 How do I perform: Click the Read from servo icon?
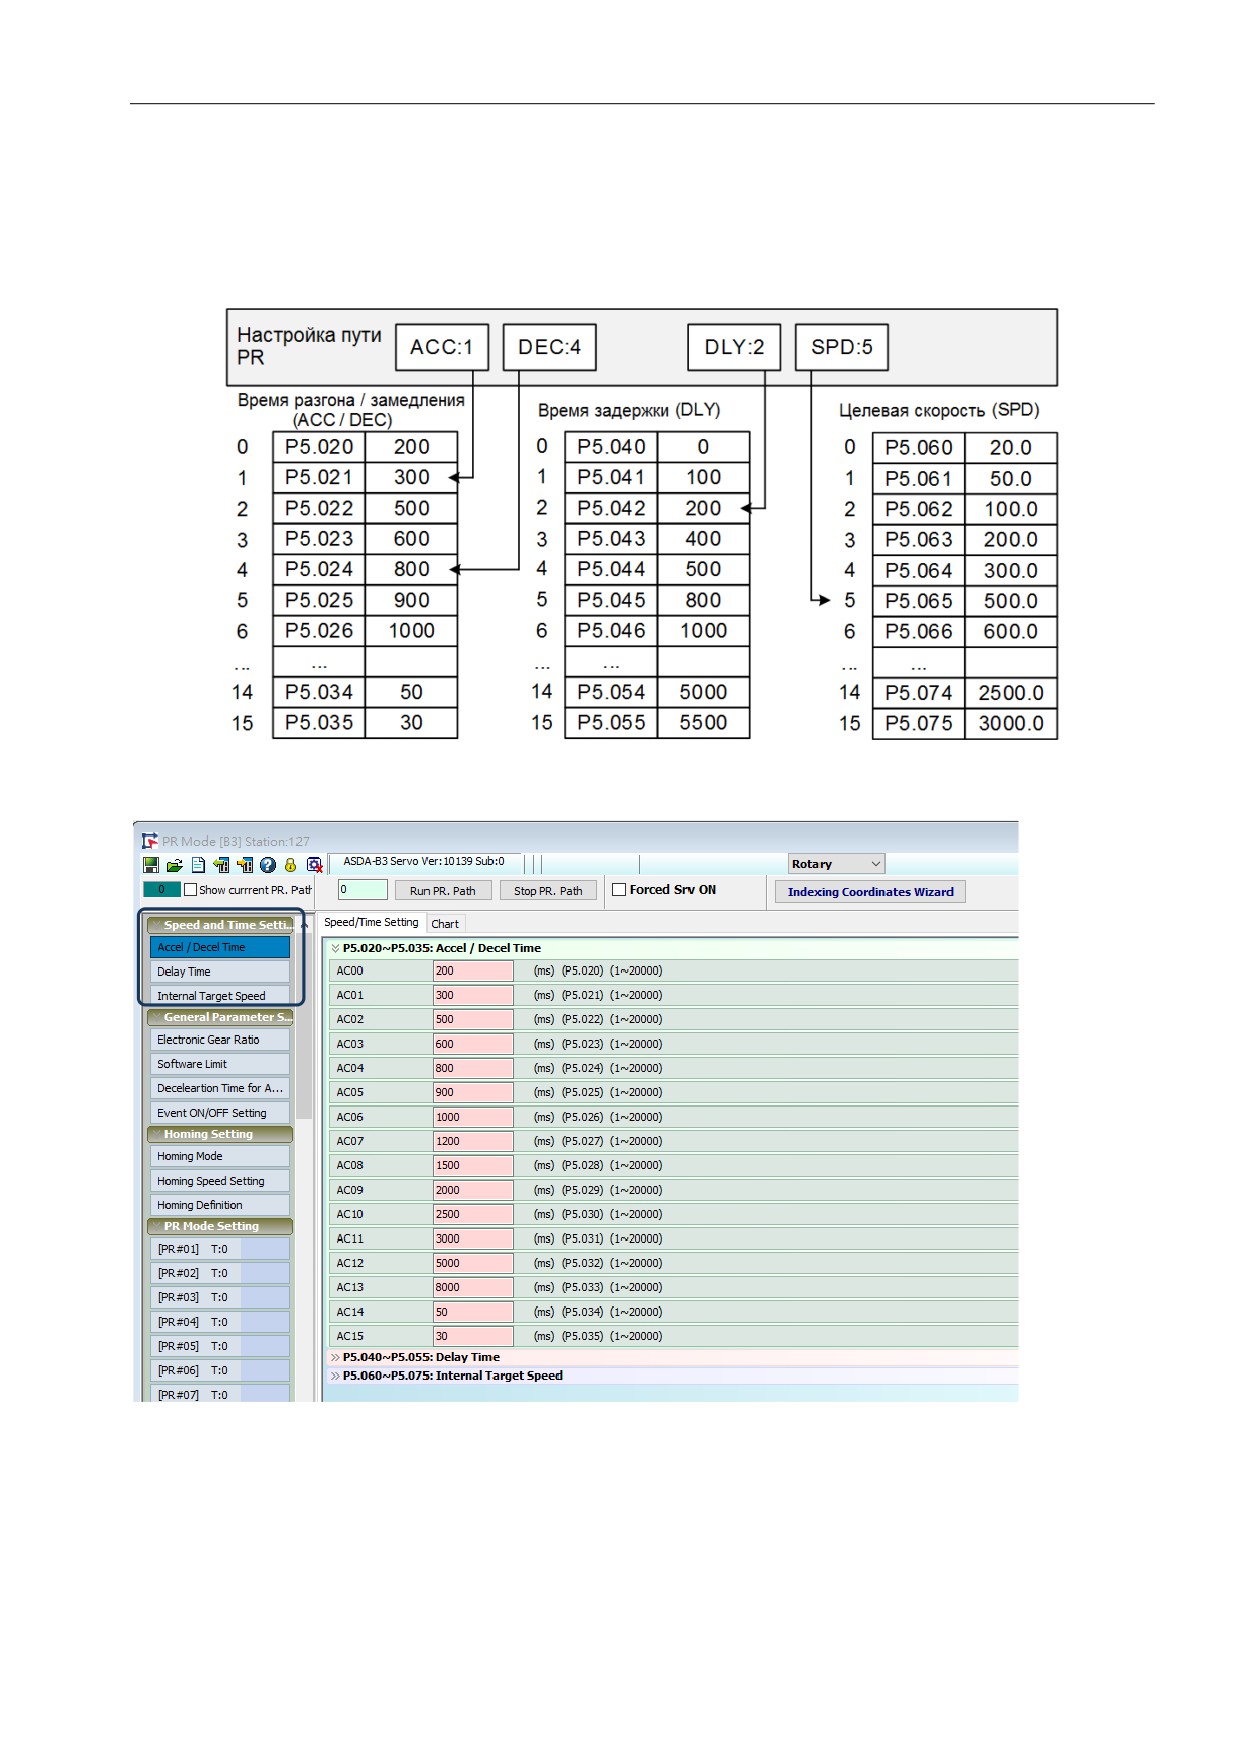pyautogui.click(x=221, y=865)
